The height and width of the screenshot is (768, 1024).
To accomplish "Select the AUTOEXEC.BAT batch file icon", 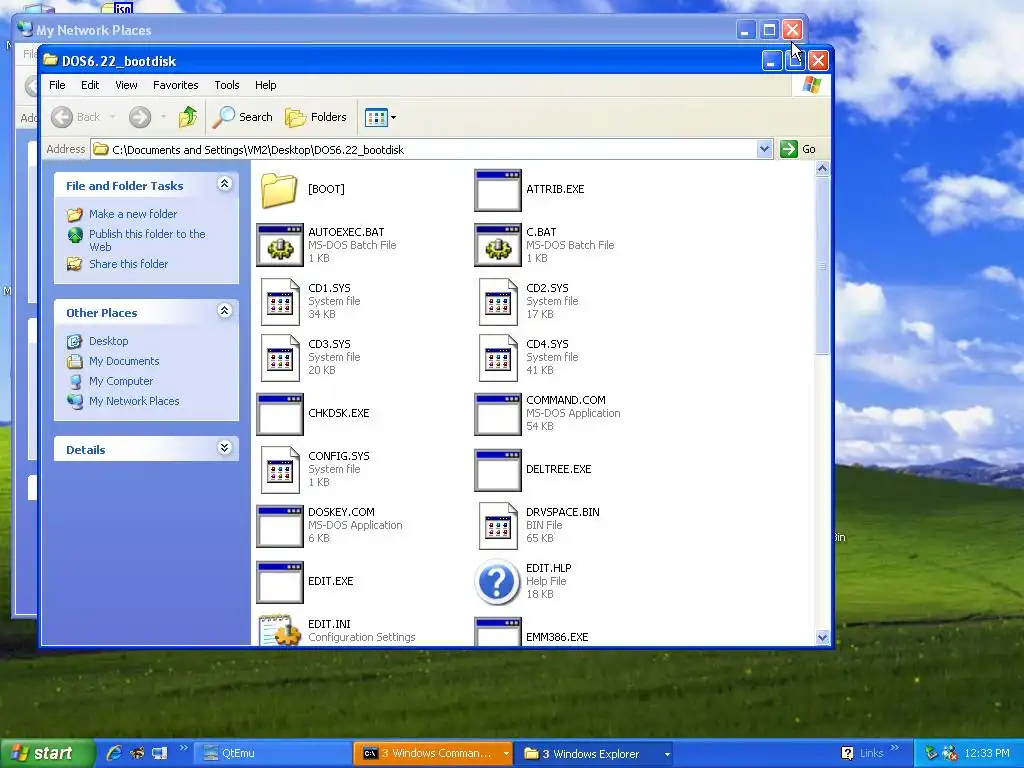I will [x=280, y=246].
